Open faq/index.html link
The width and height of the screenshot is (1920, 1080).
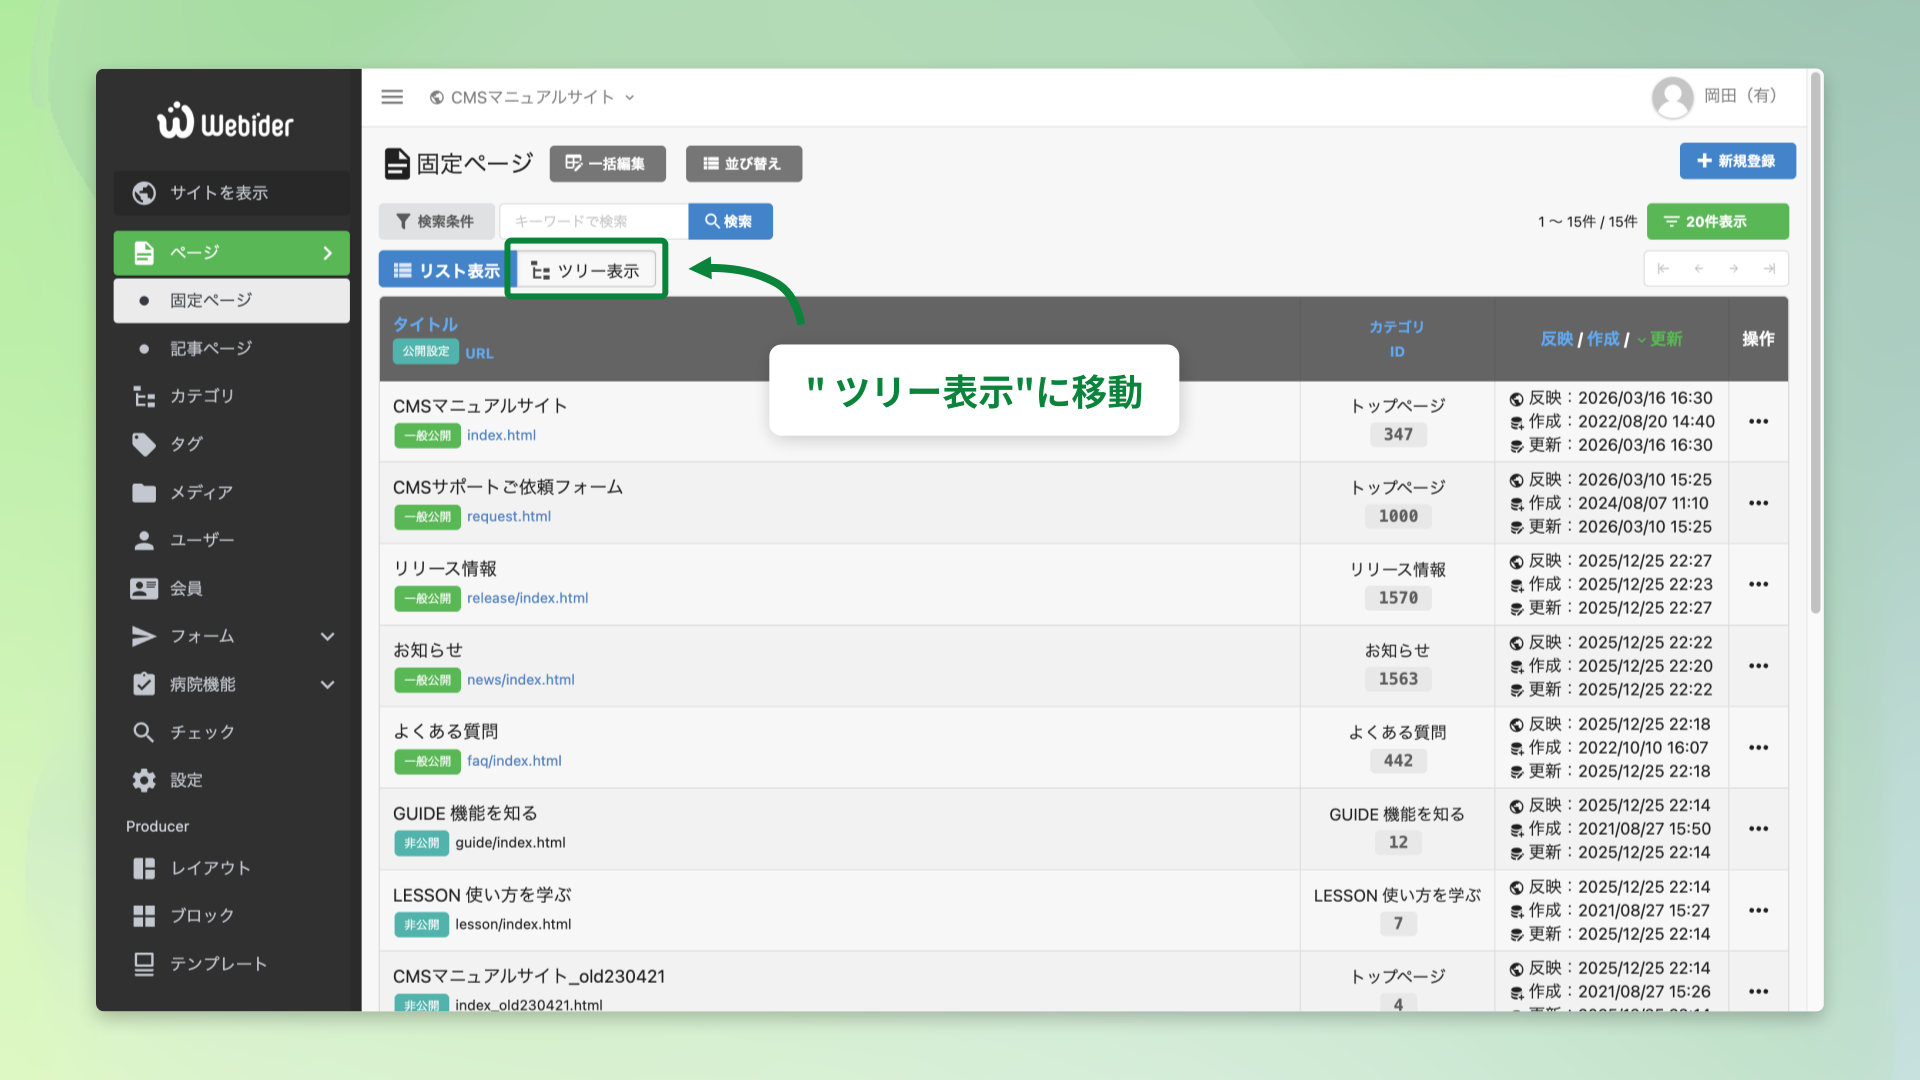514,761
